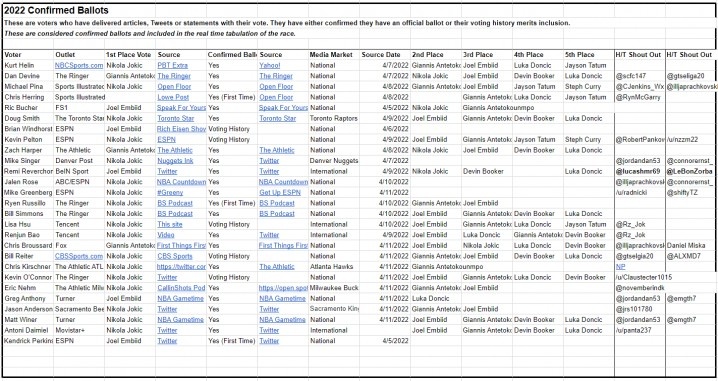Open Mike Singer's Nuggets Ink link
718x381 pixels.
pyautogui.click(x=175, y=161)
